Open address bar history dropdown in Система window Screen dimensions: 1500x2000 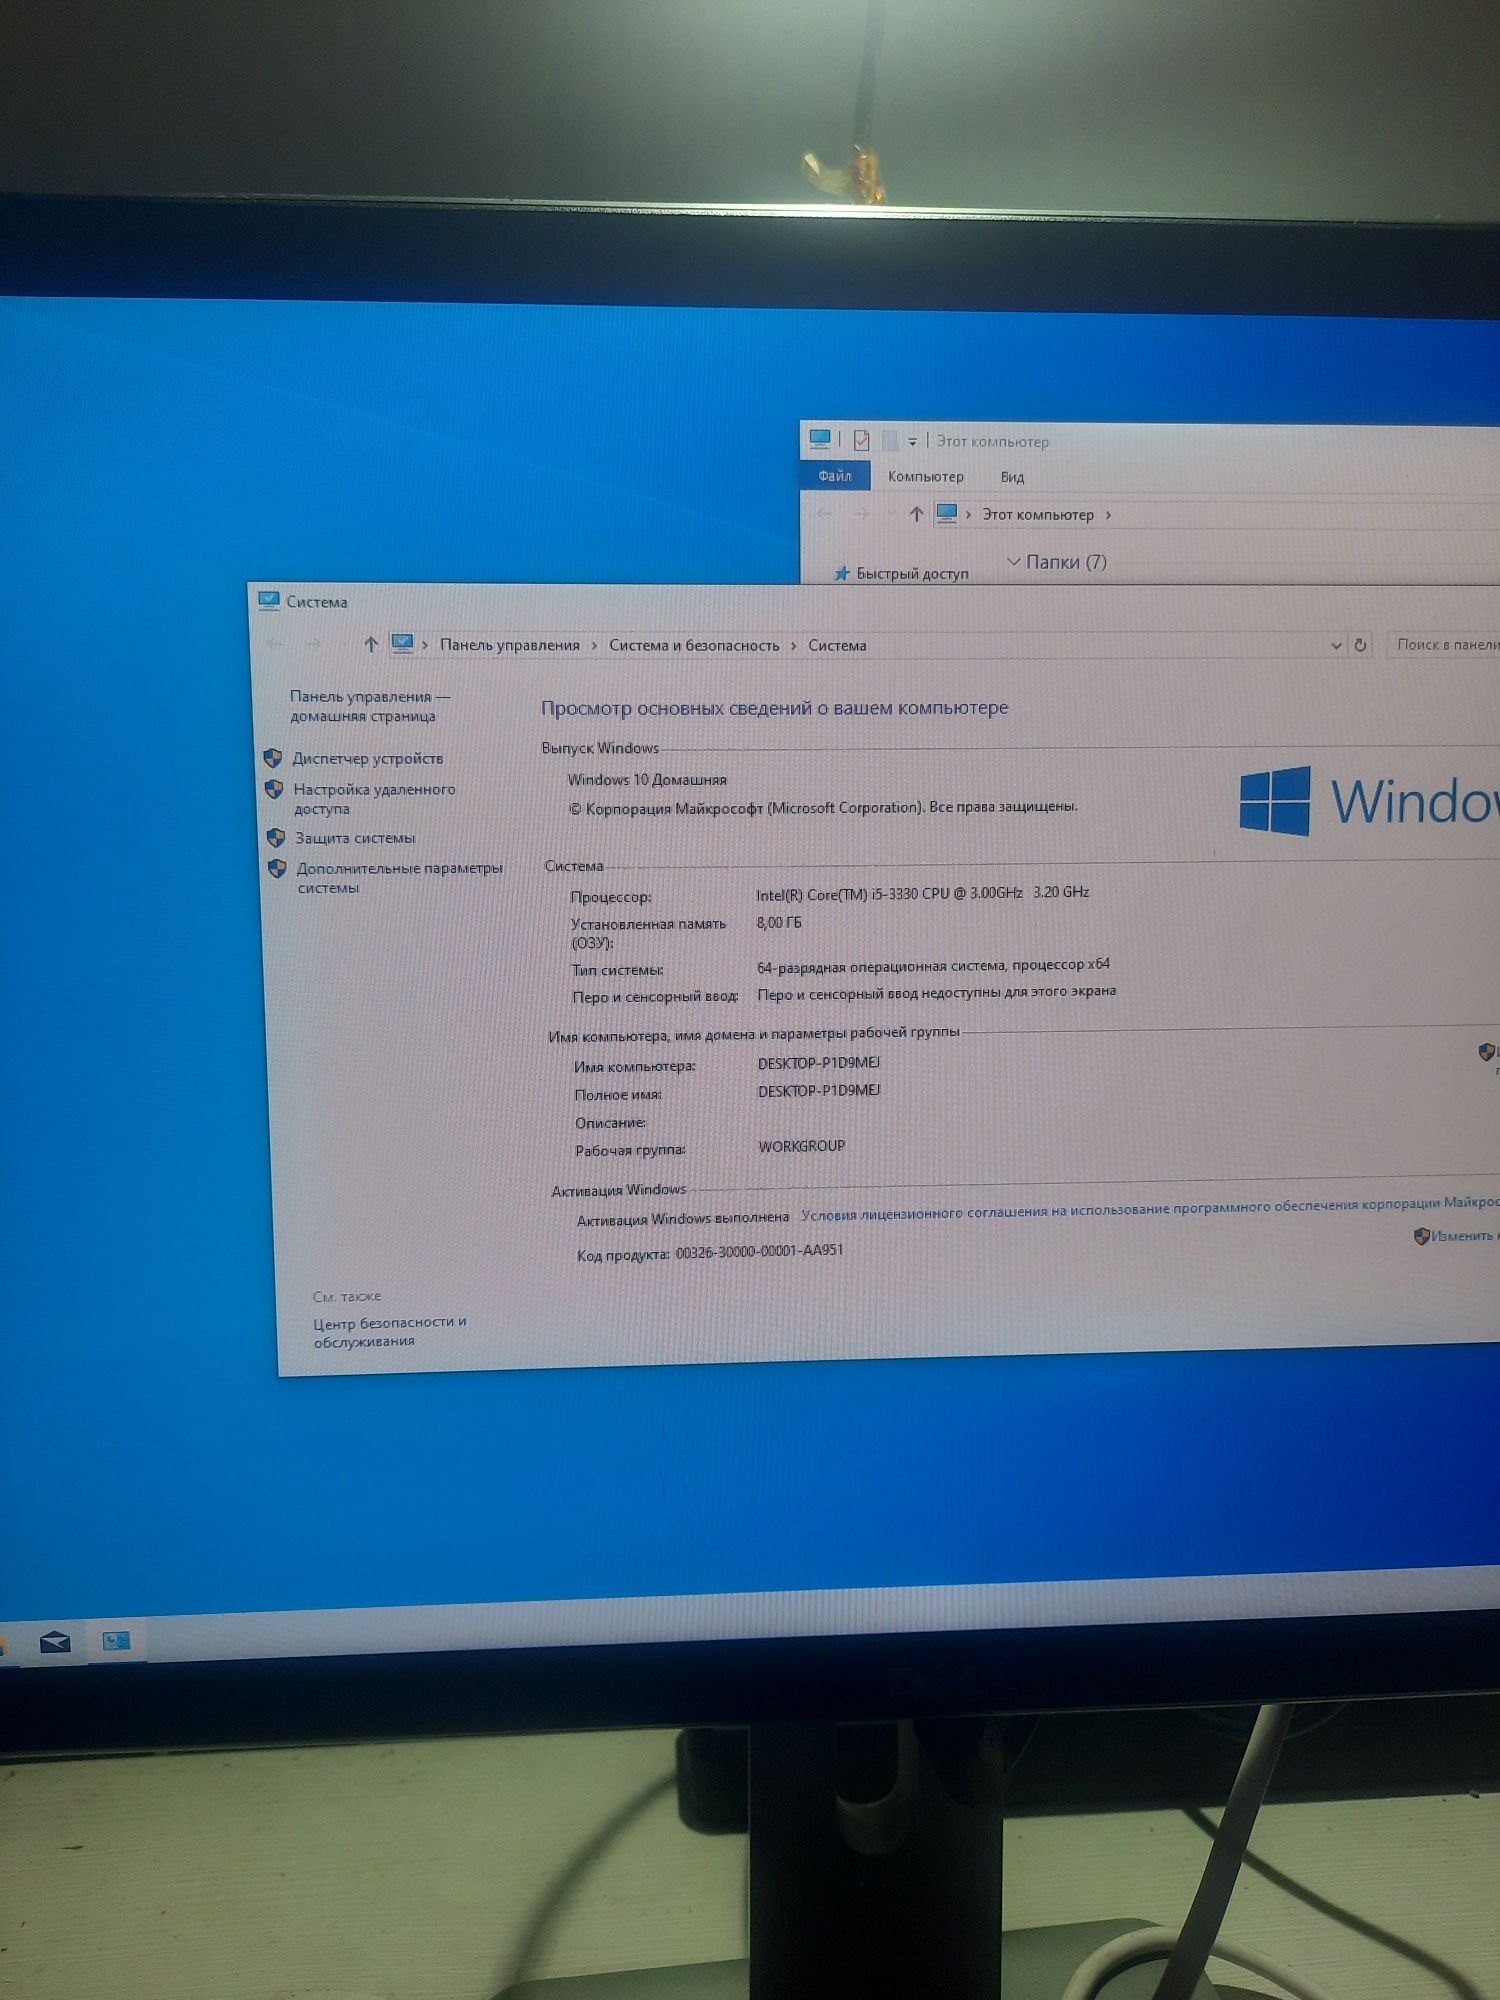[1336, 646]
